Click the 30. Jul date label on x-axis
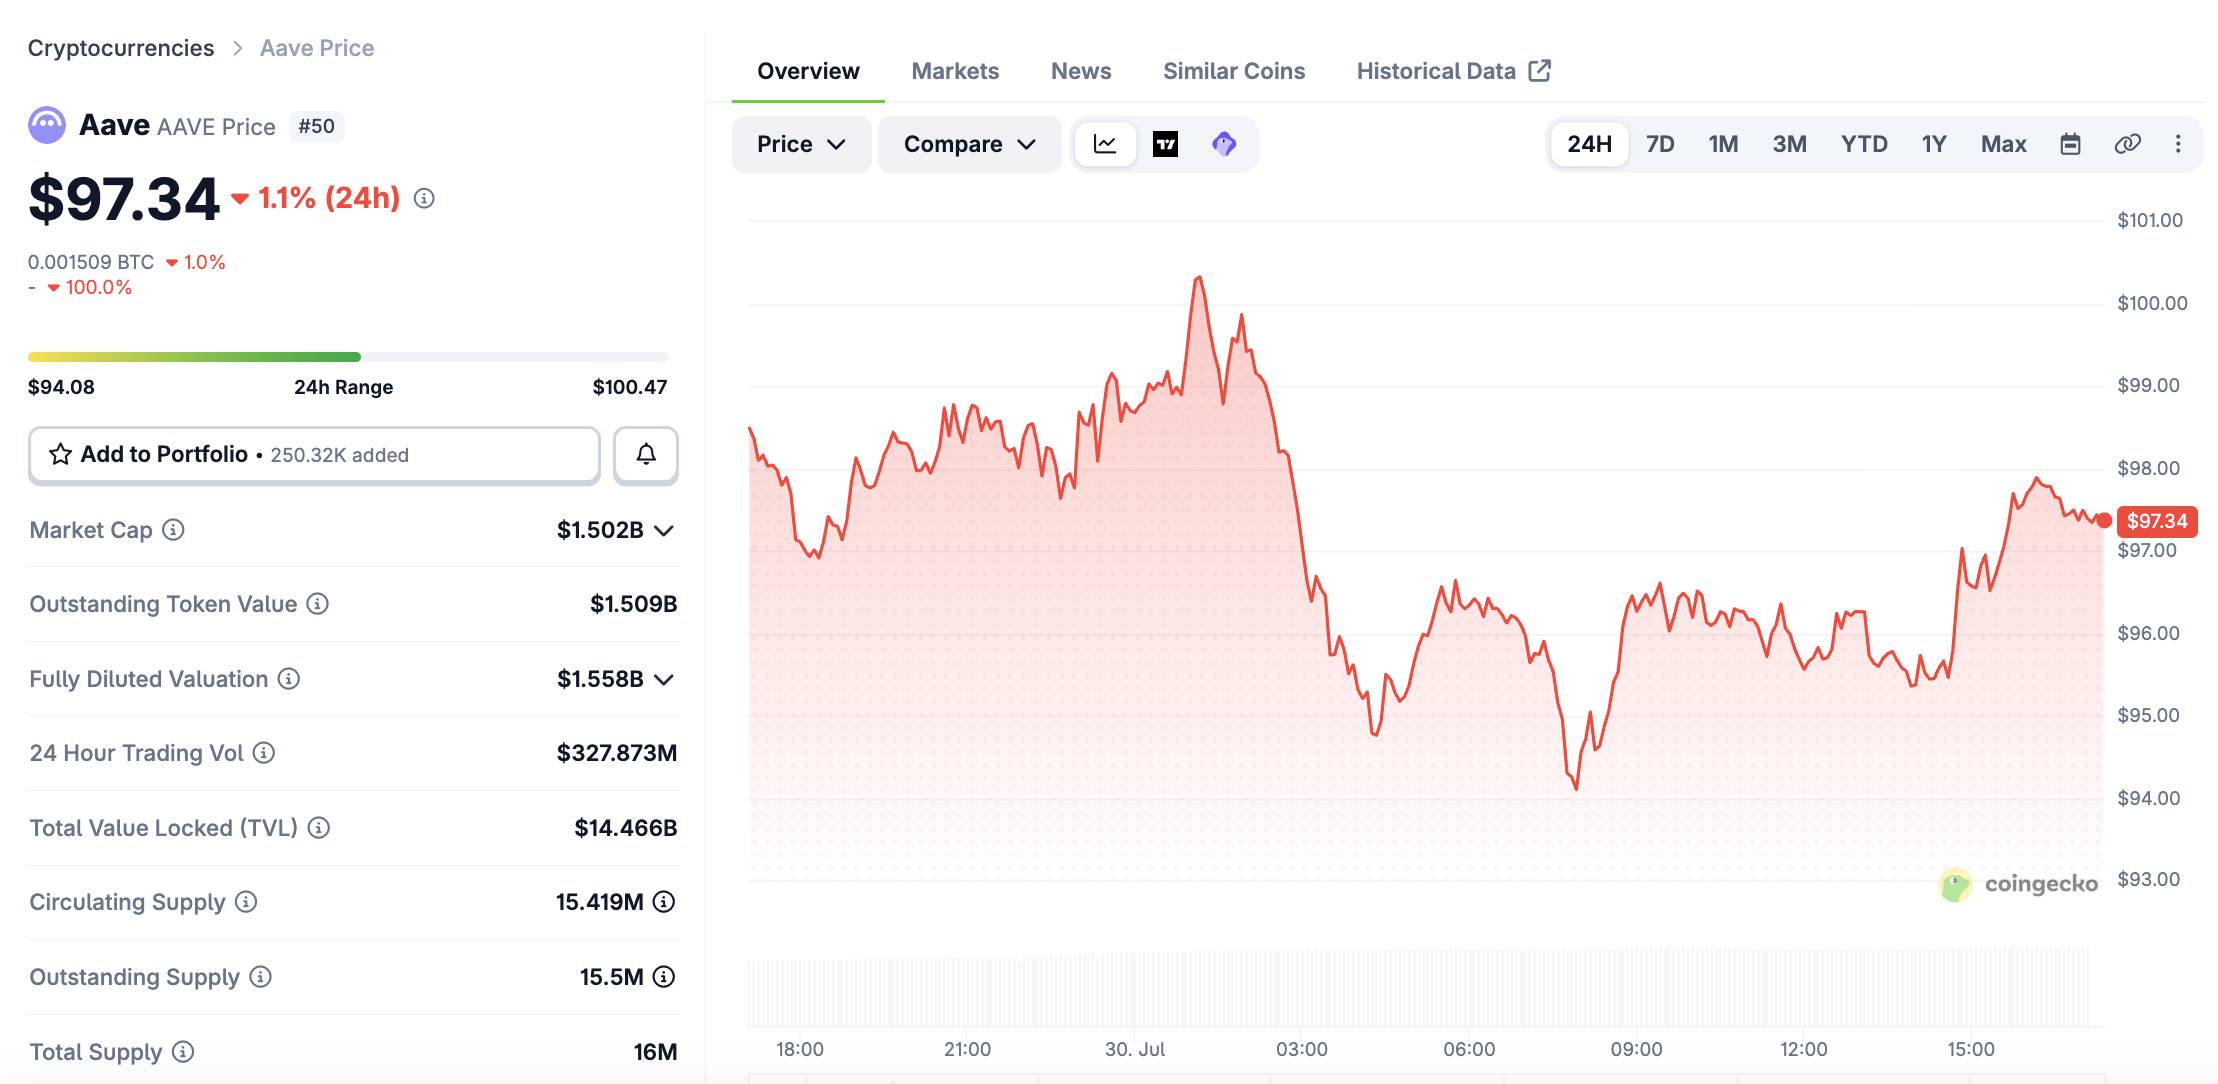2218x1084 pixels. pyautogui.click(x=1135, y=1049)
